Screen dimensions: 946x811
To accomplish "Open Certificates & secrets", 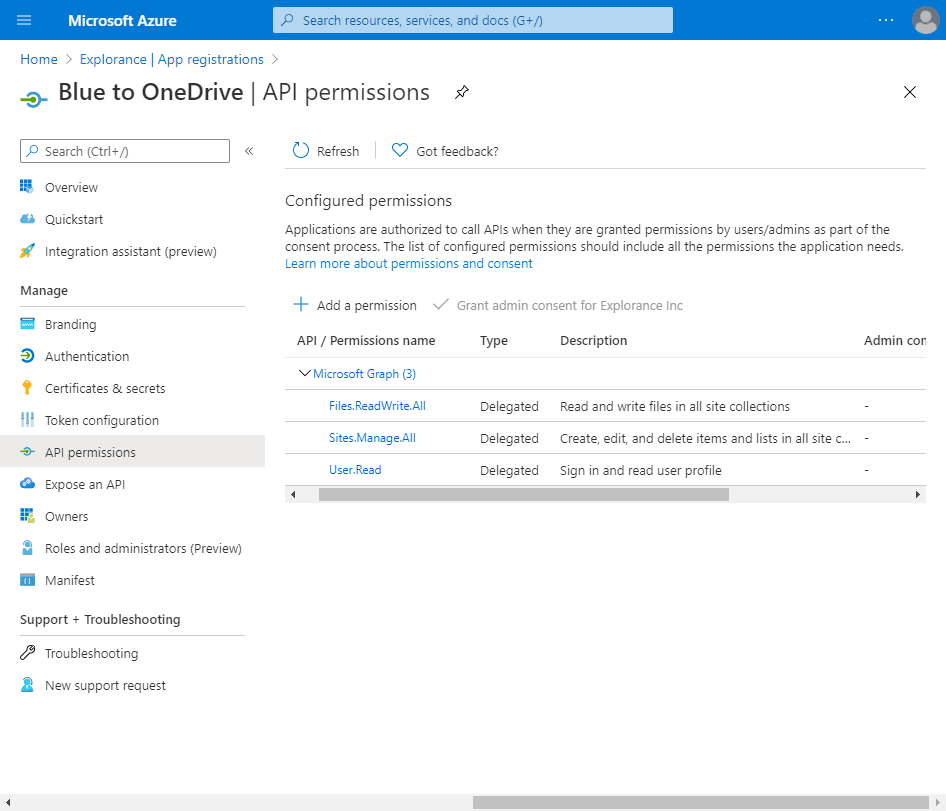I will [105, 388].
